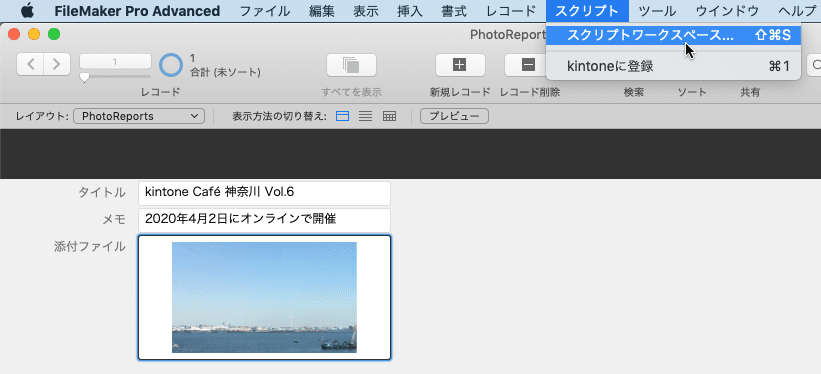
Task: Open the ヘルプ menu
Action: (797, 10)
